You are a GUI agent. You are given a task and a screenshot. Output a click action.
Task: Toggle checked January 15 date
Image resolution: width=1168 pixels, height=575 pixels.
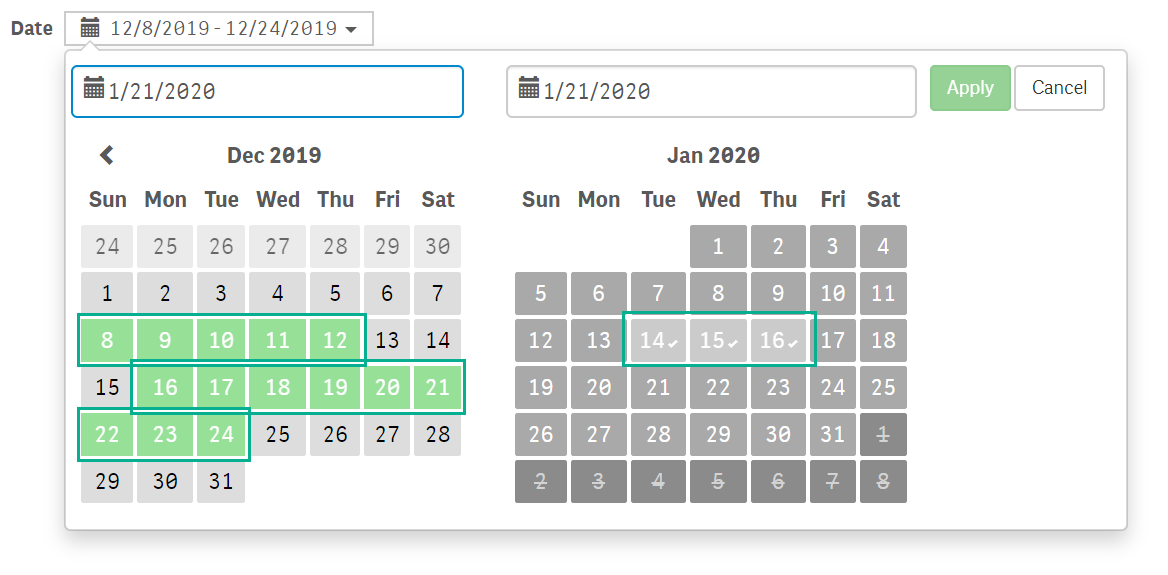point(718,340)
